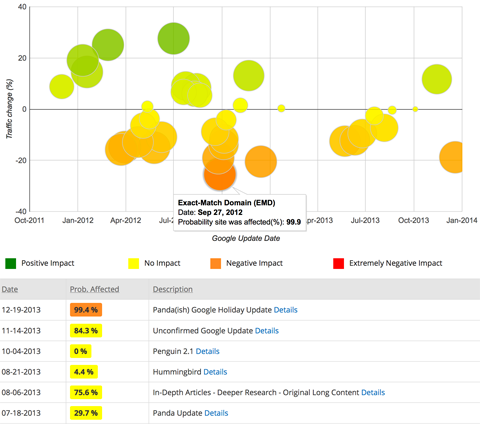Click Positive Impact legend label
480x424 pixels.
[48, 263]
